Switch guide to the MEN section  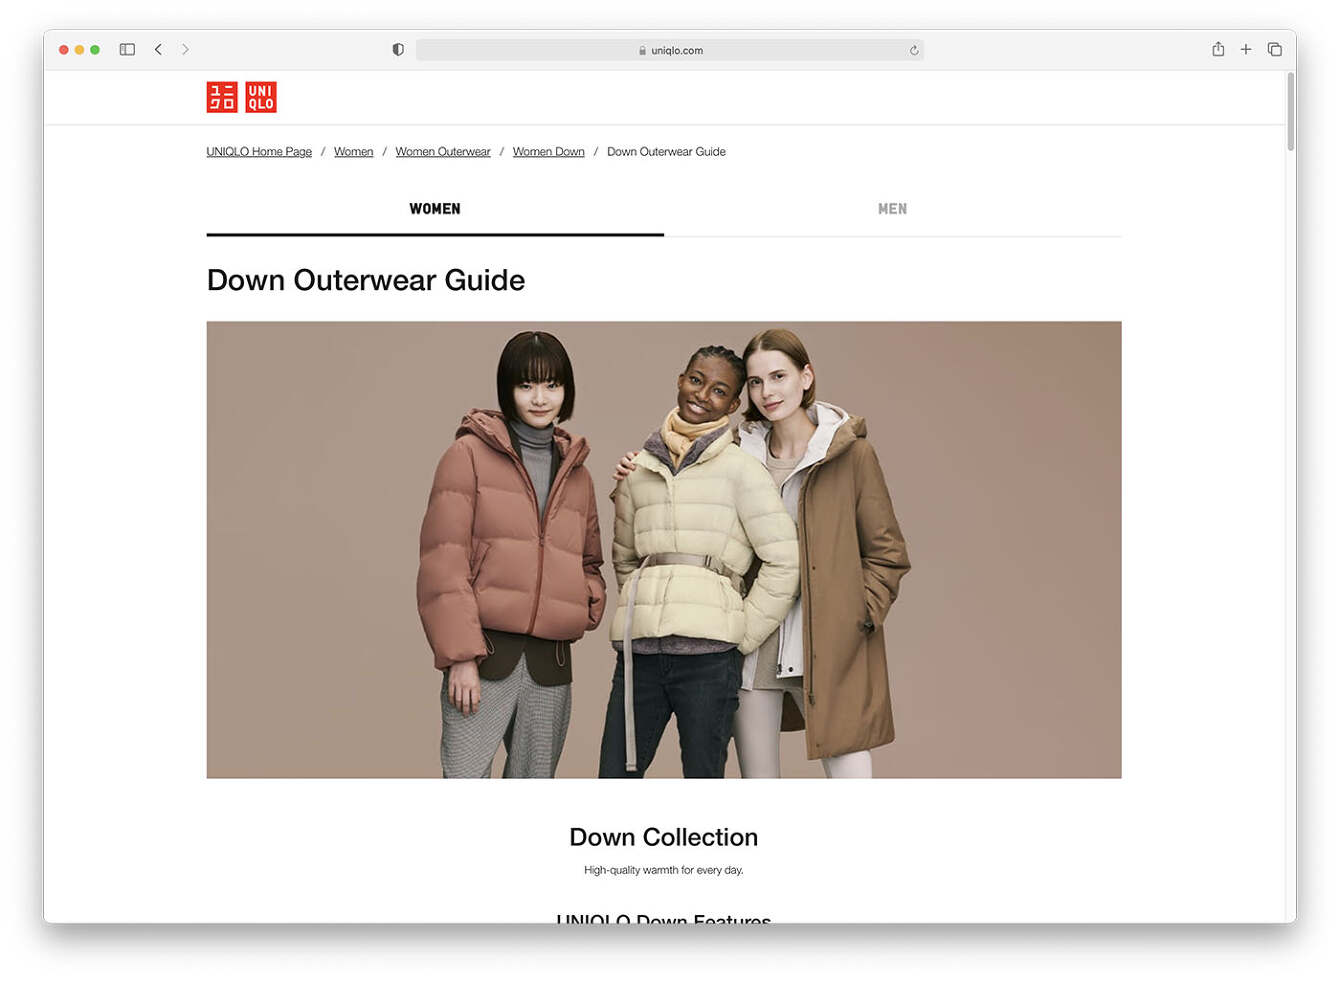pyautogui.click(x=892, y=208)
